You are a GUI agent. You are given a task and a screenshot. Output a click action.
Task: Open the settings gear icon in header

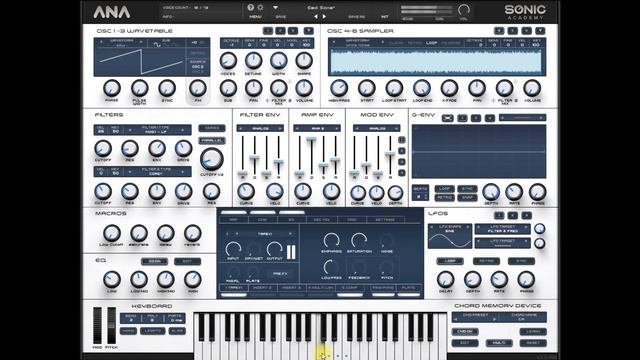[x=260, y=7]
